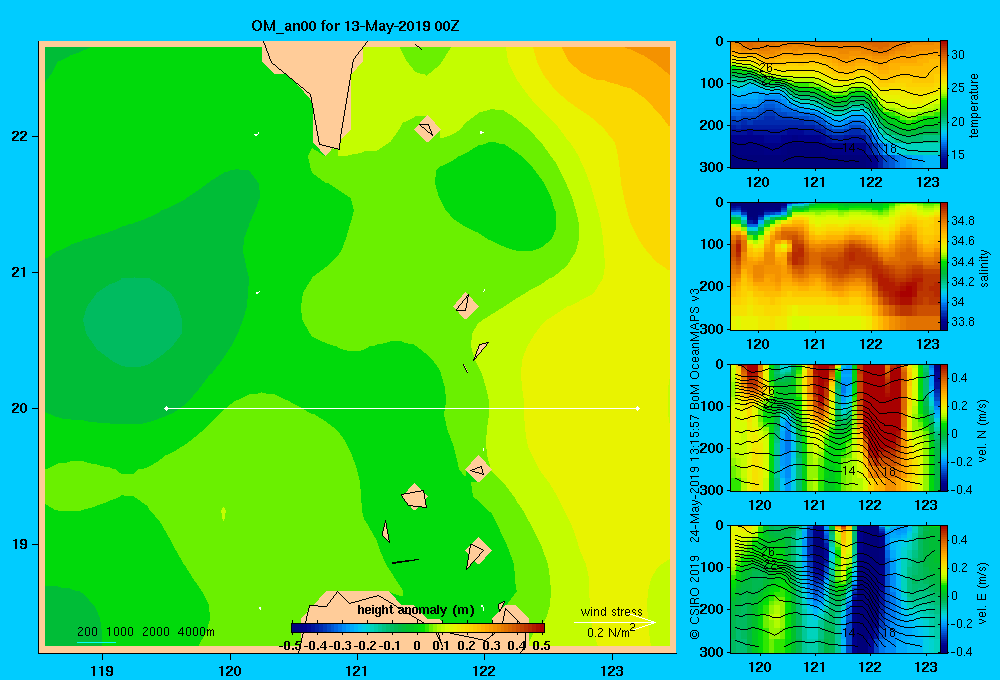Click latitude label 20 on main map

(19, 408)
